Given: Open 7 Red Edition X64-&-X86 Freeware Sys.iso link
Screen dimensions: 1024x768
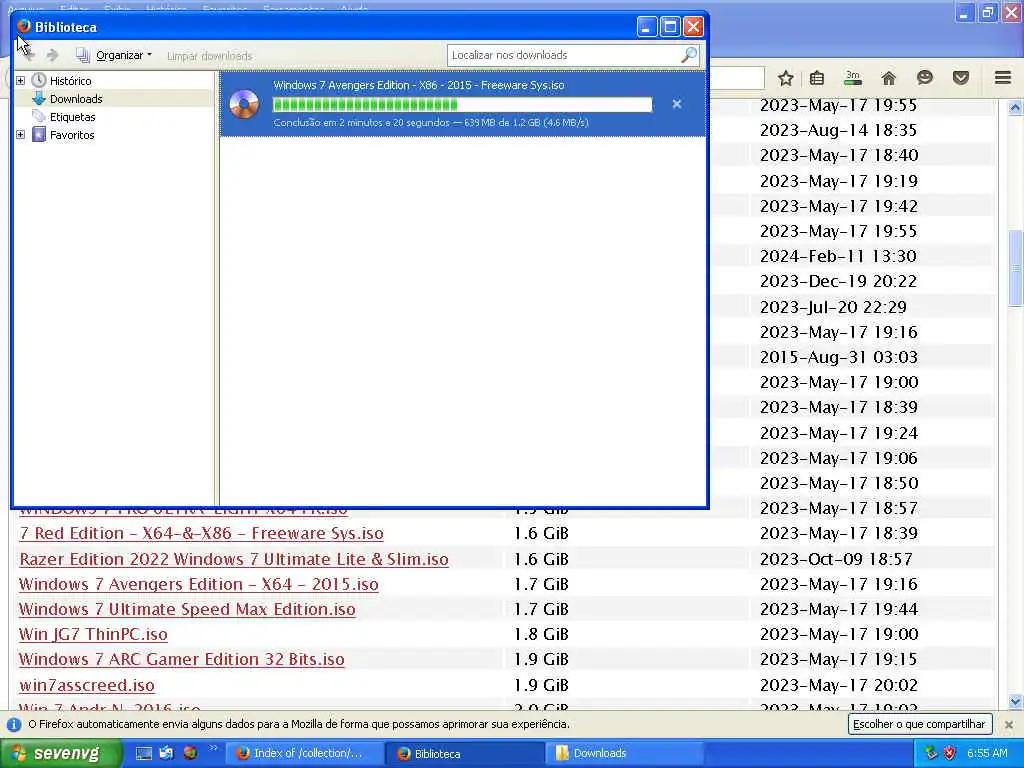Looking at the screenshot, I should pos(201,534).
